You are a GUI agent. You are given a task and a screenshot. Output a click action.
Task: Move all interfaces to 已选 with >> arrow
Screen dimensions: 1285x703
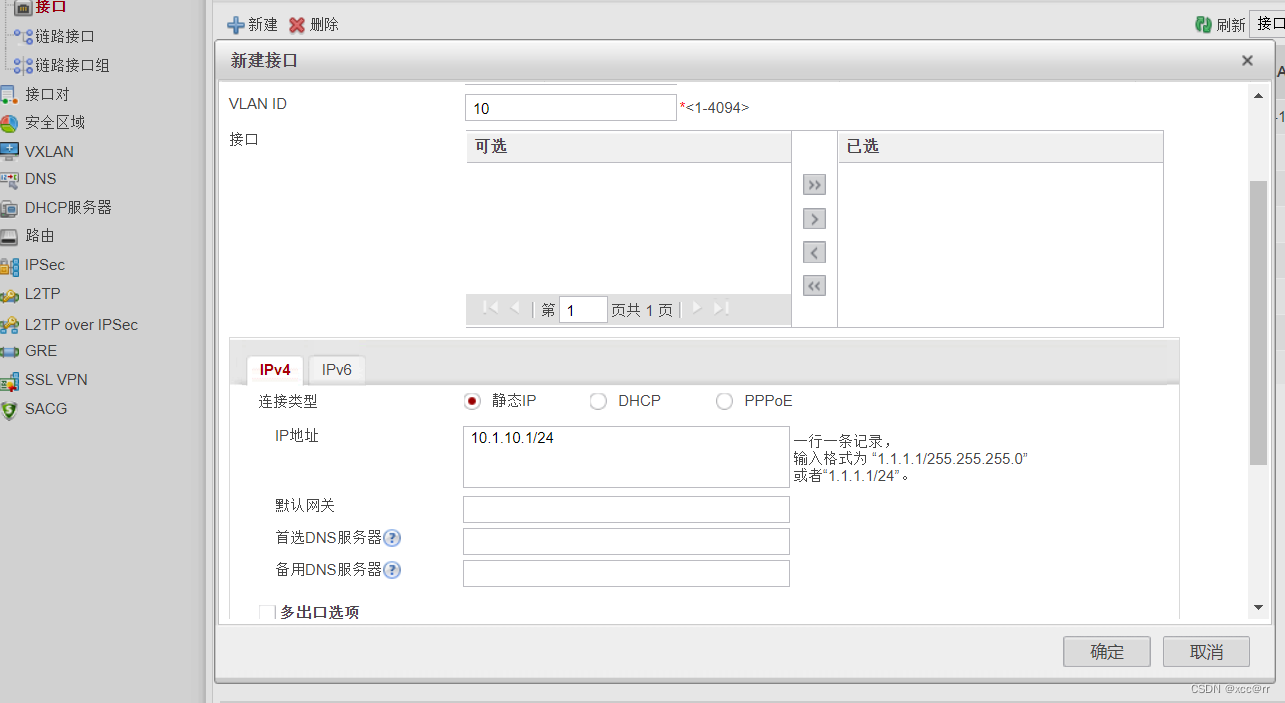pos(814,185)
